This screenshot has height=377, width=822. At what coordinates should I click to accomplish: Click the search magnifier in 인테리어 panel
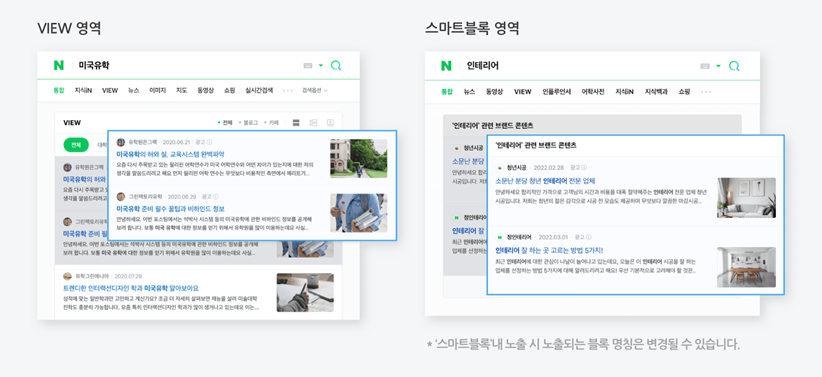pos(734,66)
